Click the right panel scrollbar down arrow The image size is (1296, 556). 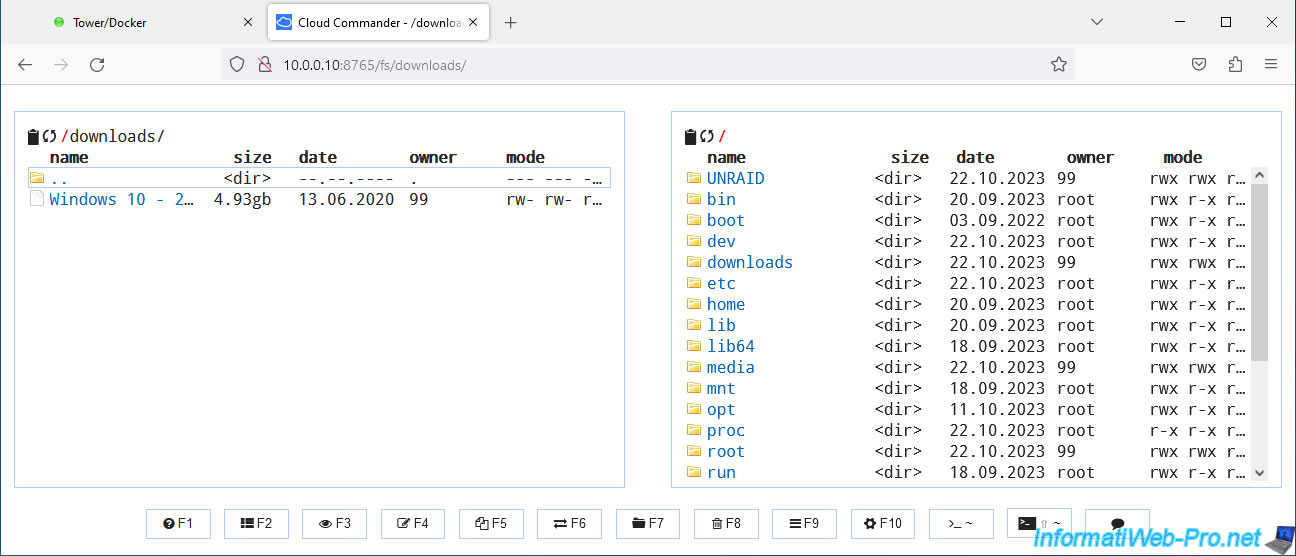pos(1260,473)
